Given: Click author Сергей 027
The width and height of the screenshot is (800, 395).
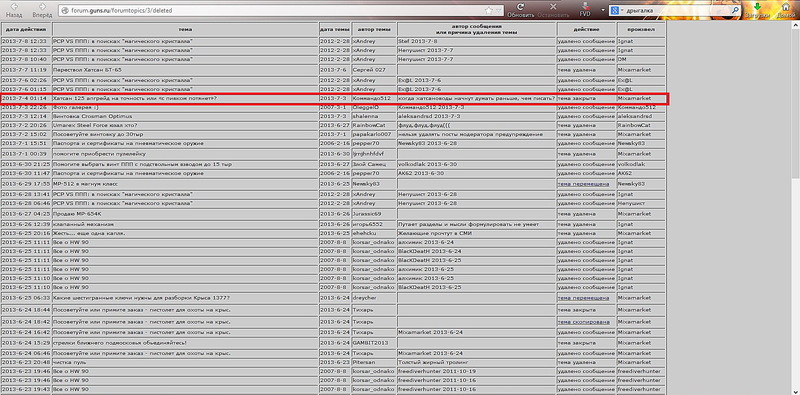Looking at the screenshot, I should point(369,69).
